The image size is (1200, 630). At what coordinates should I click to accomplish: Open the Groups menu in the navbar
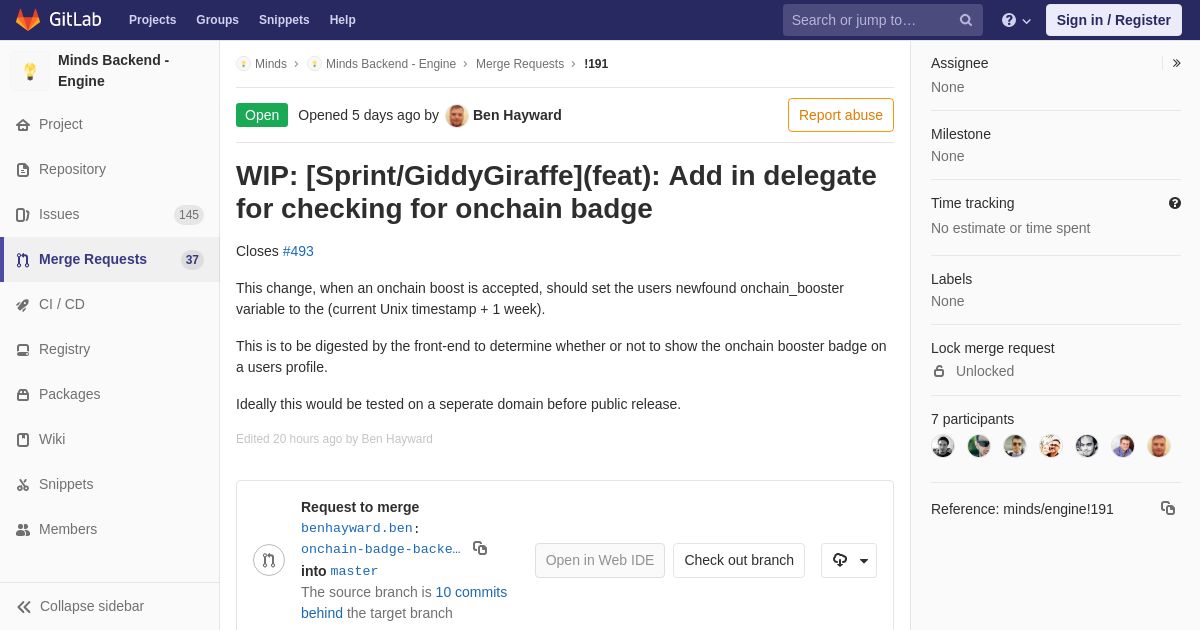pyautogui.click(x=217, y=20)
